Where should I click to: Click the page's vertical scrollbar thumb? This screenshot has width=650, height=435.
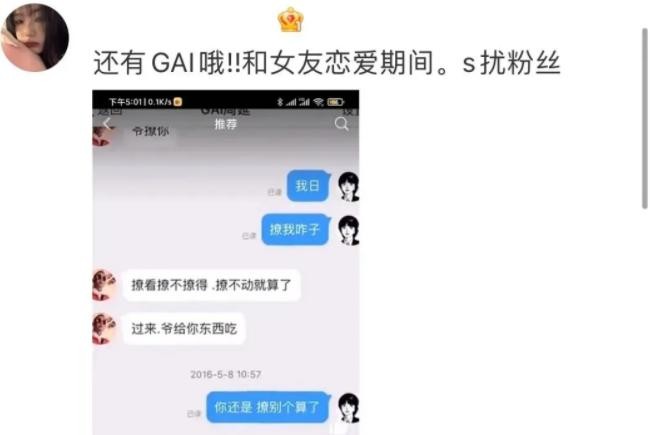[x=645, y=118]
